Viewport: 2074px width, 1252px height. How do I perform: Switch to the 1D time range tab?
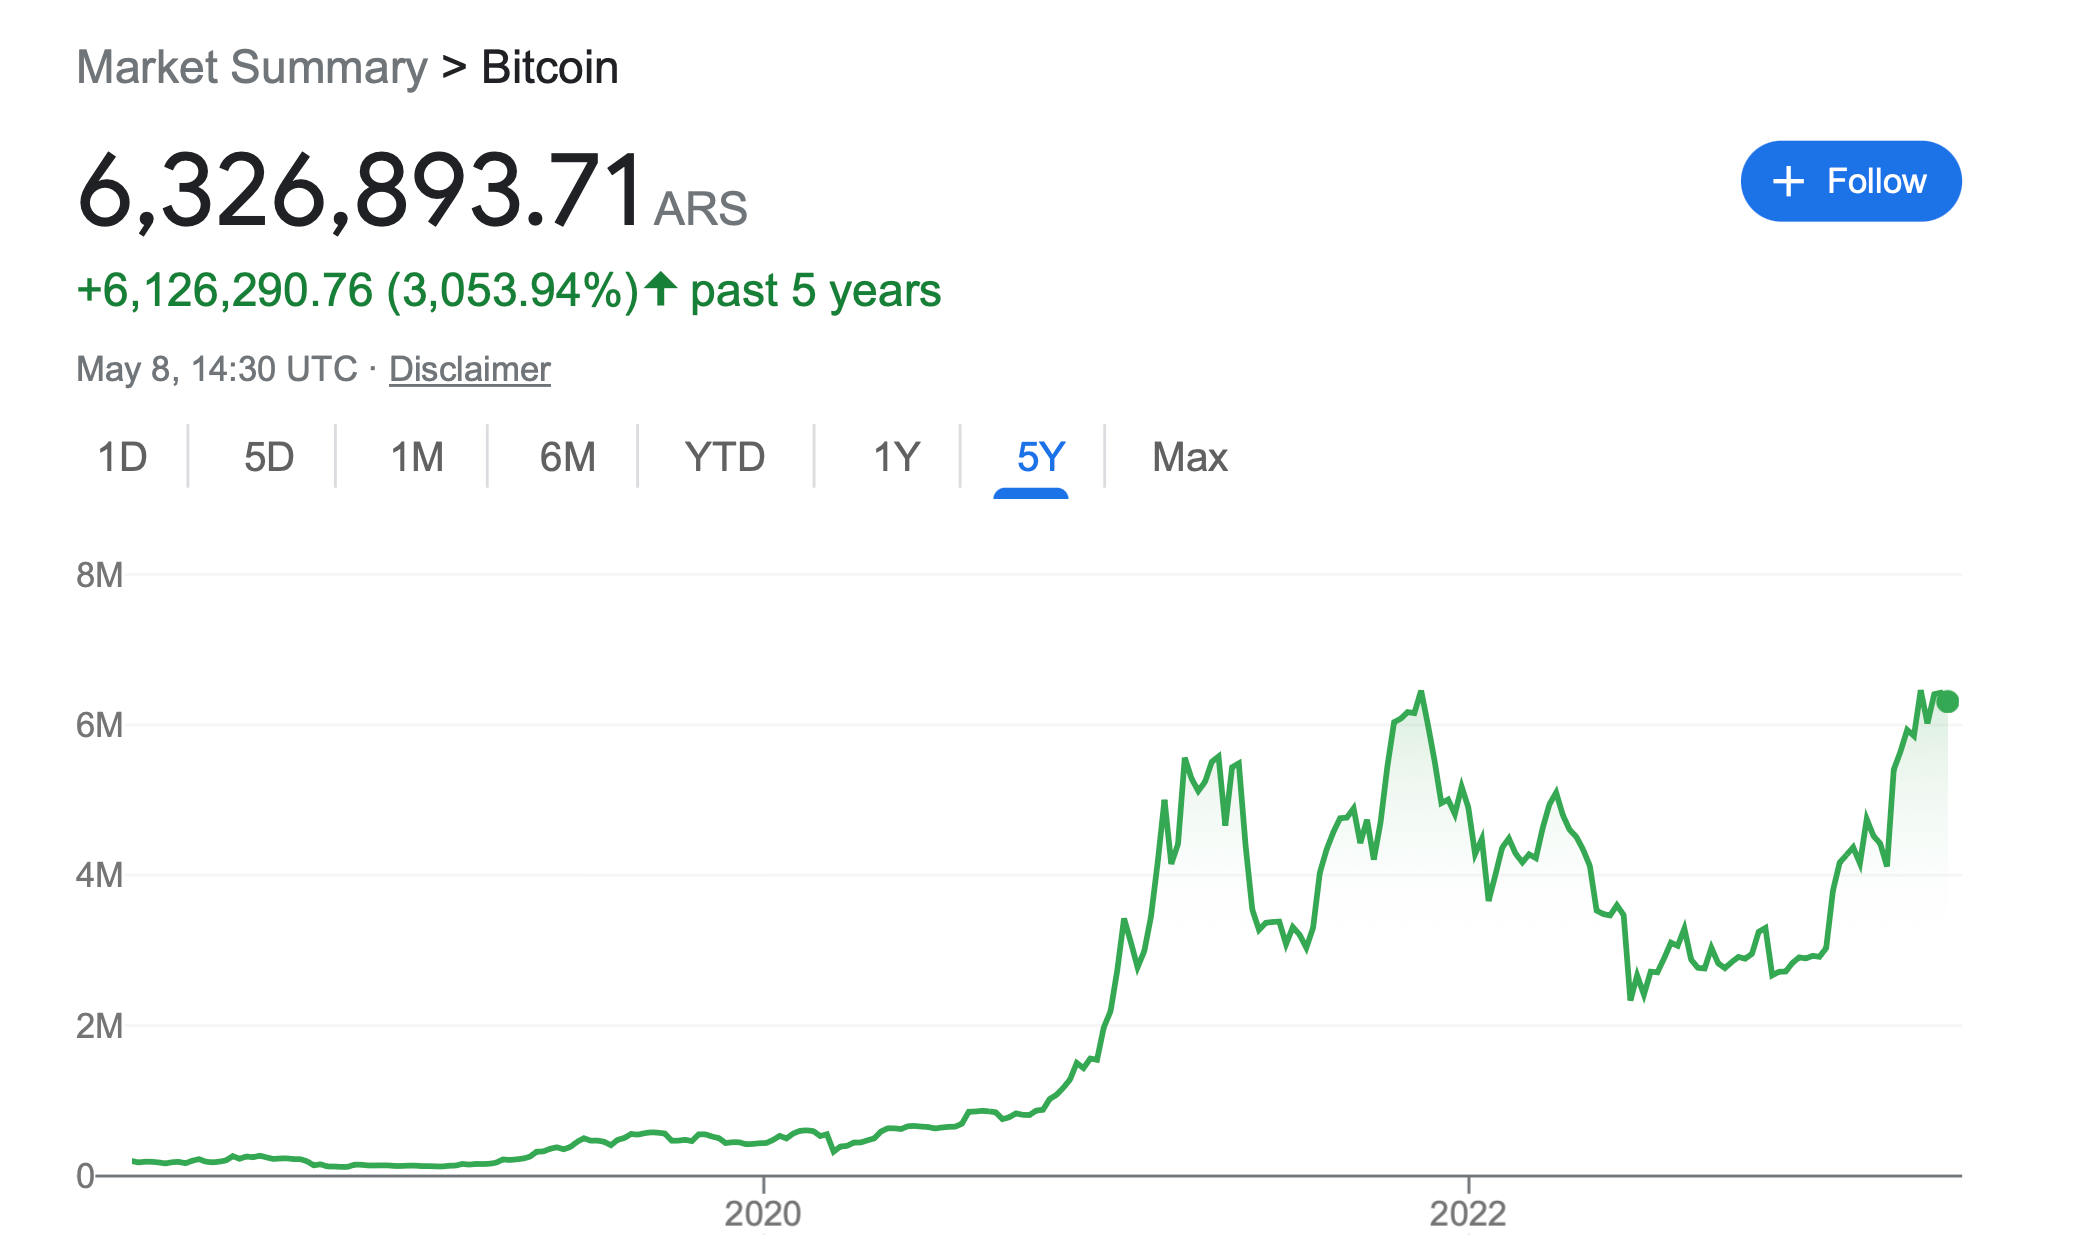click(122, 457)
